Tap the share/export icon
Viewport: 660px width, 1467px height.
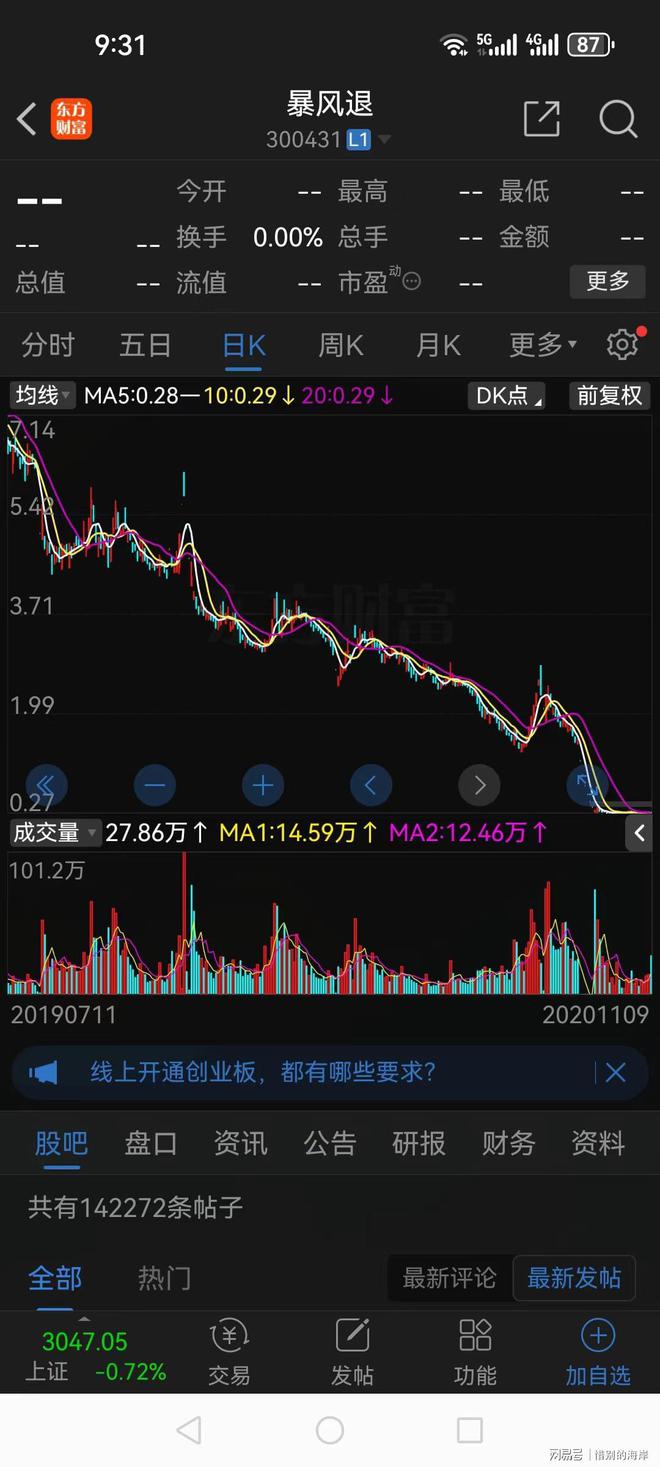[x=541, y=119]
